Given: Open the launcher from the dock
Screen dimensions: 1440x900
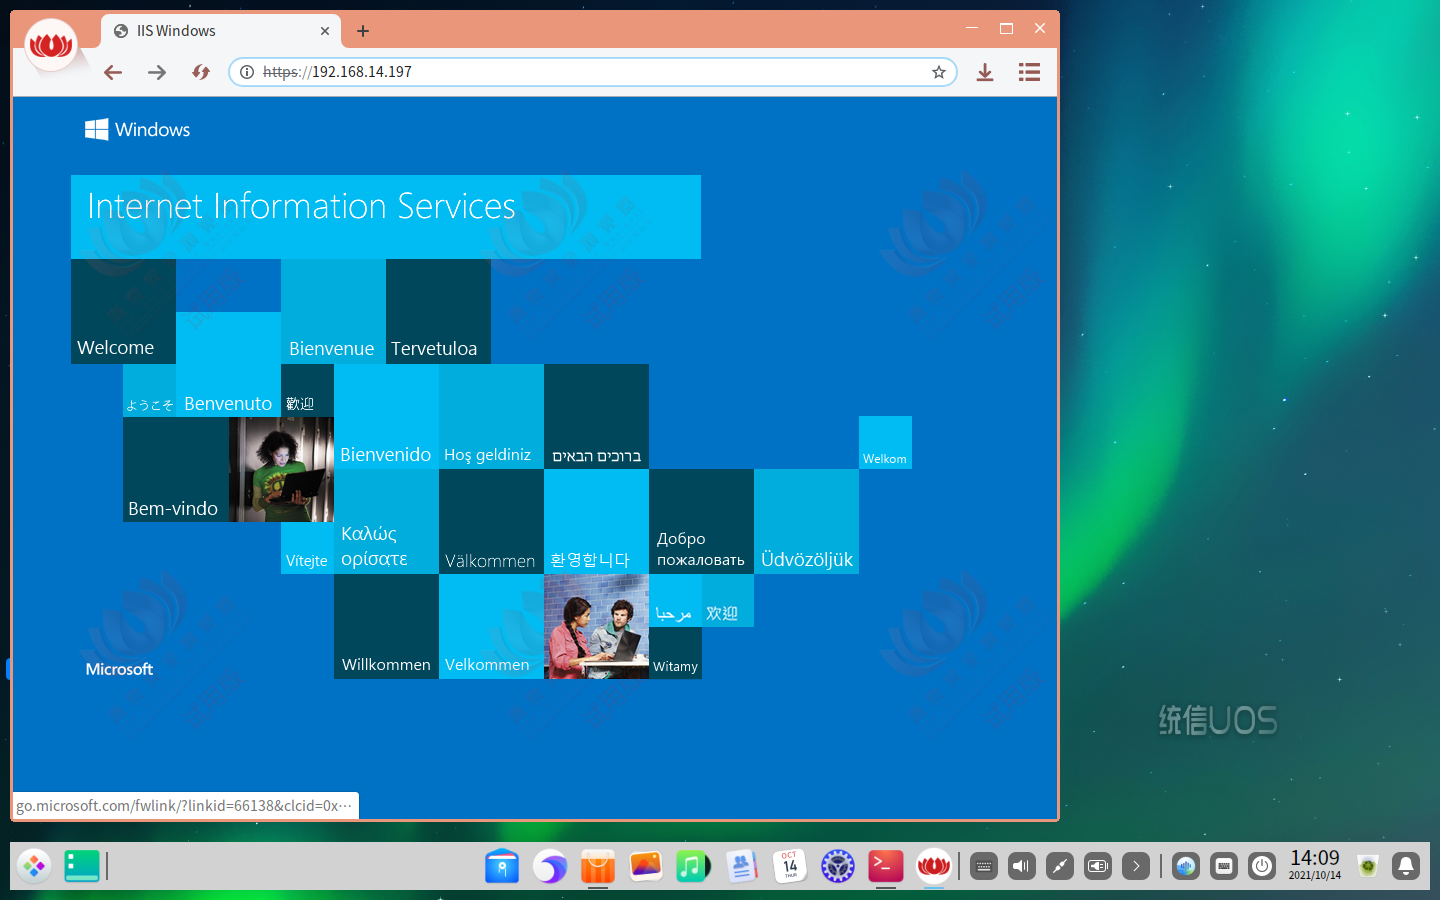Looking at the screenshot, I should (x=34, y=866).
